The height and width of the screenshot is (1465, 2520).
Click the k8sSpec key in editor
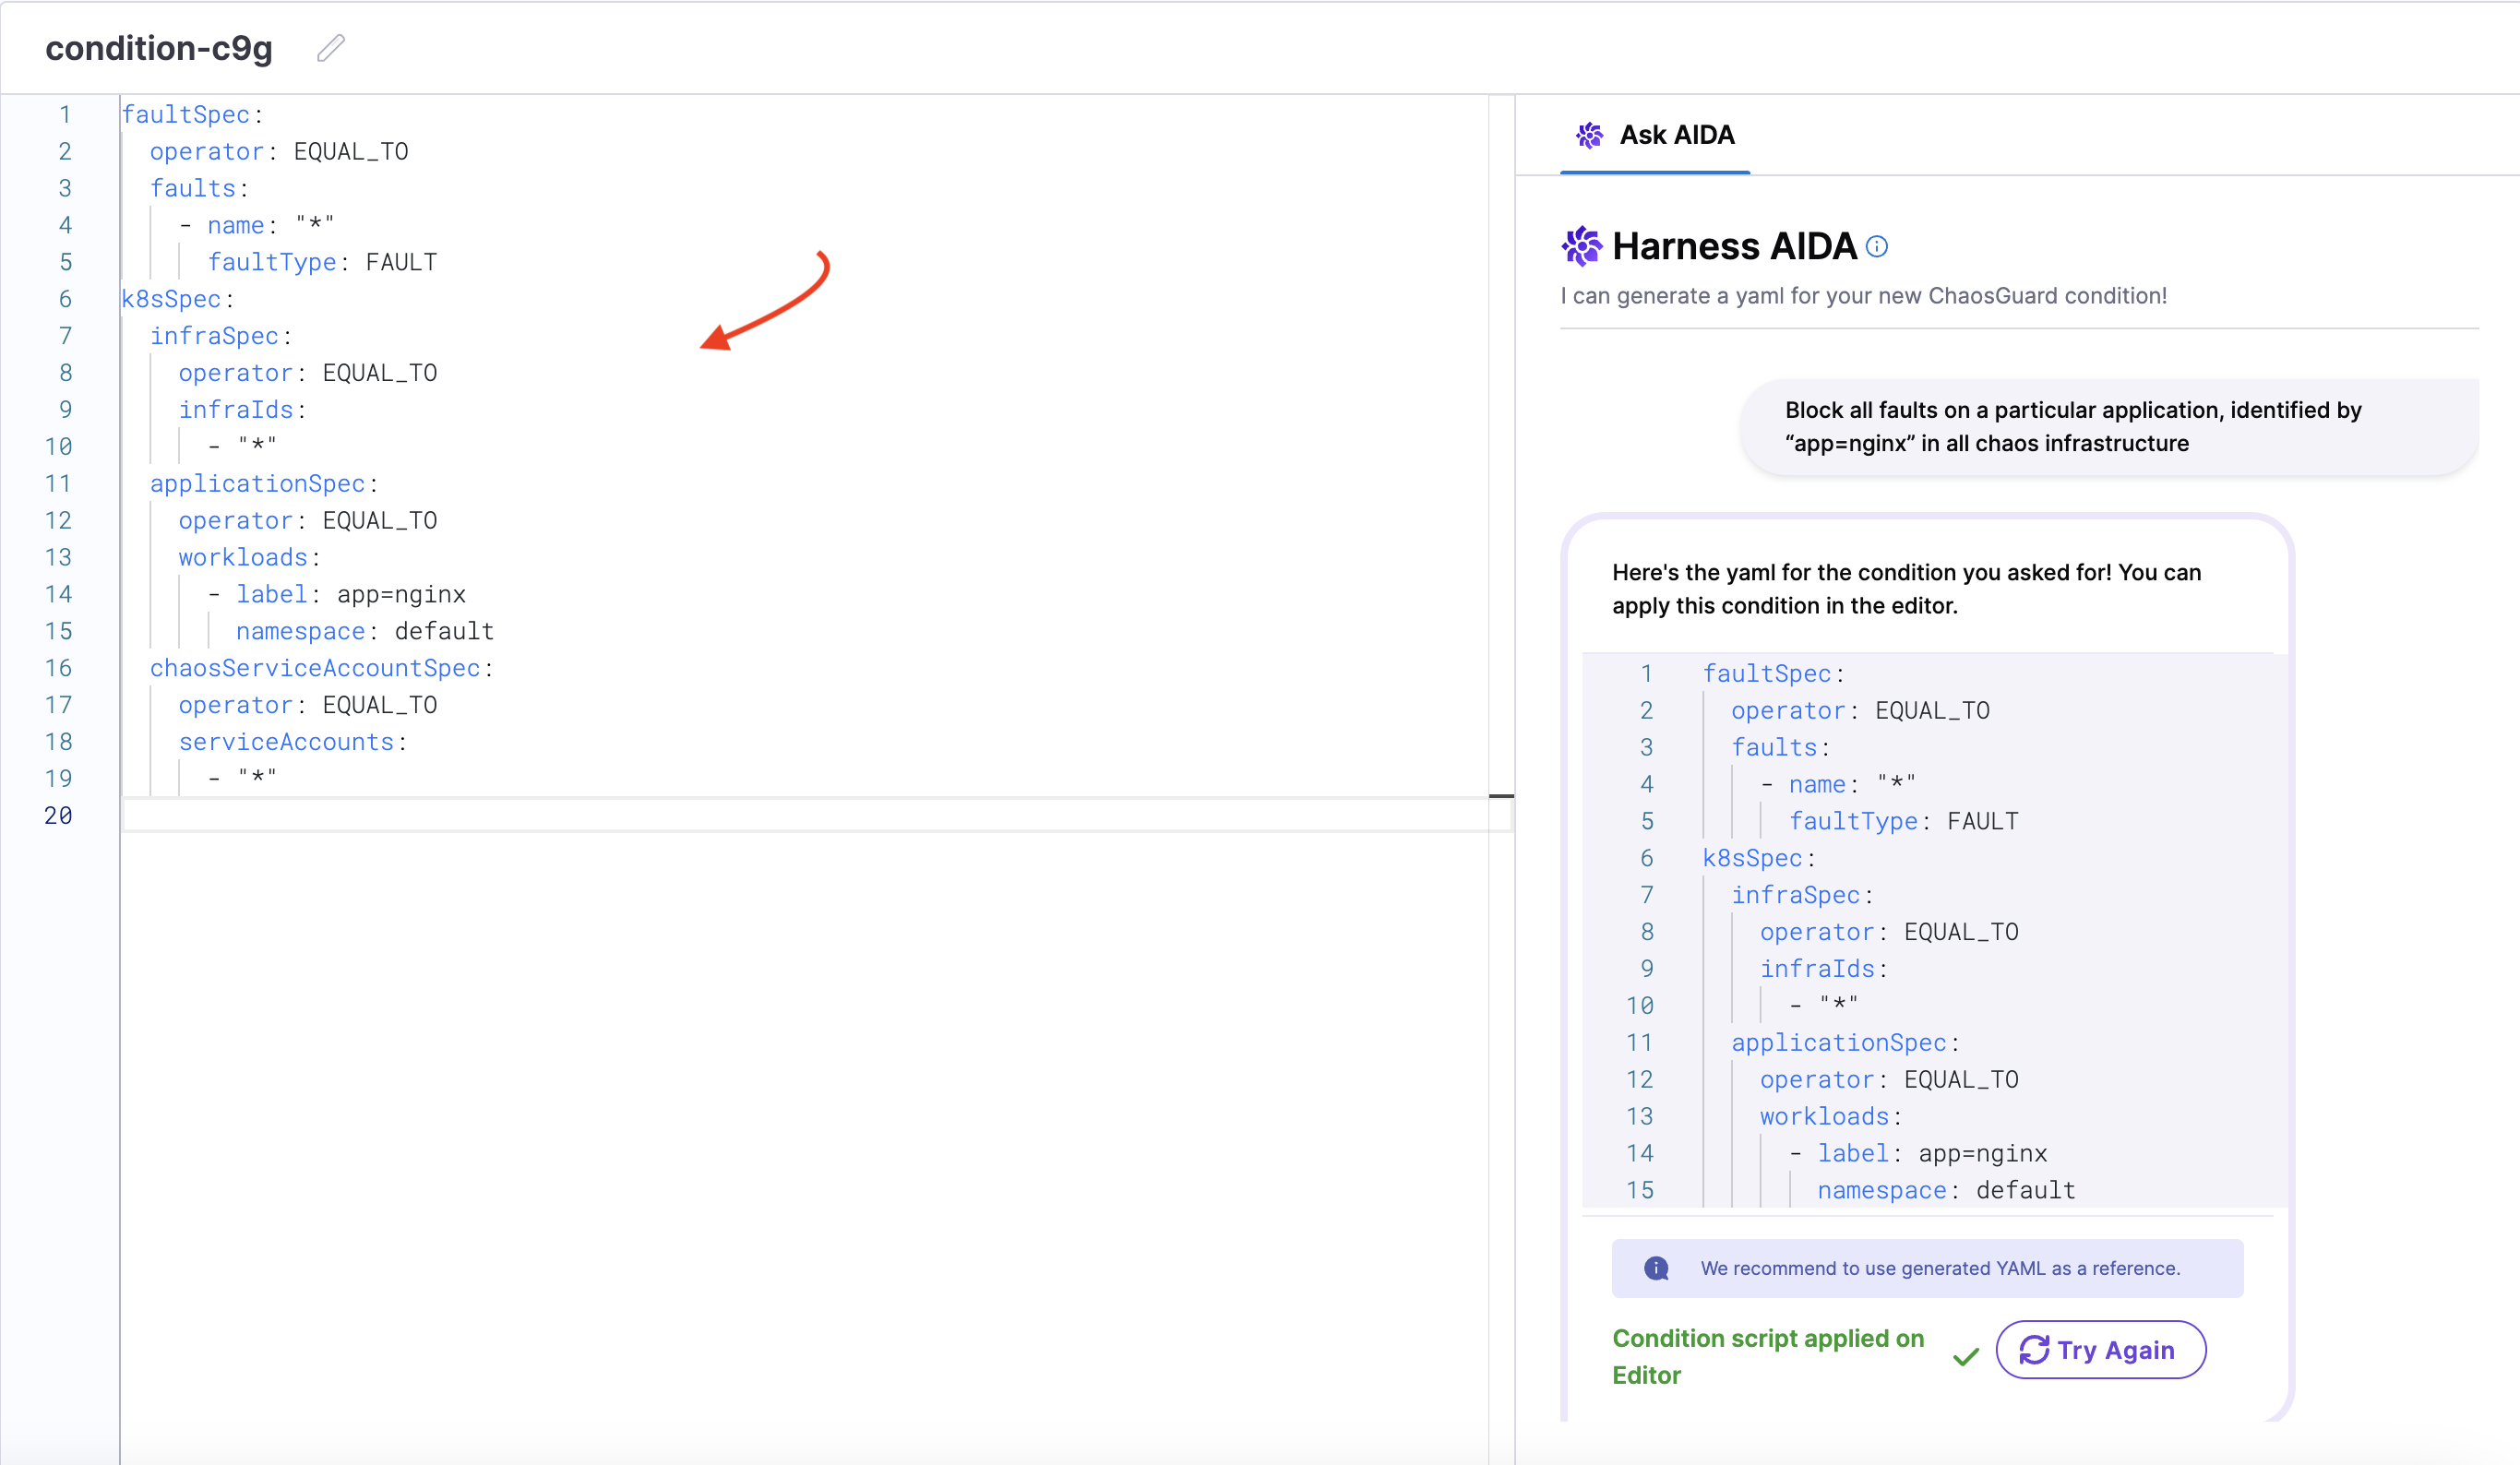pos(171,299)
